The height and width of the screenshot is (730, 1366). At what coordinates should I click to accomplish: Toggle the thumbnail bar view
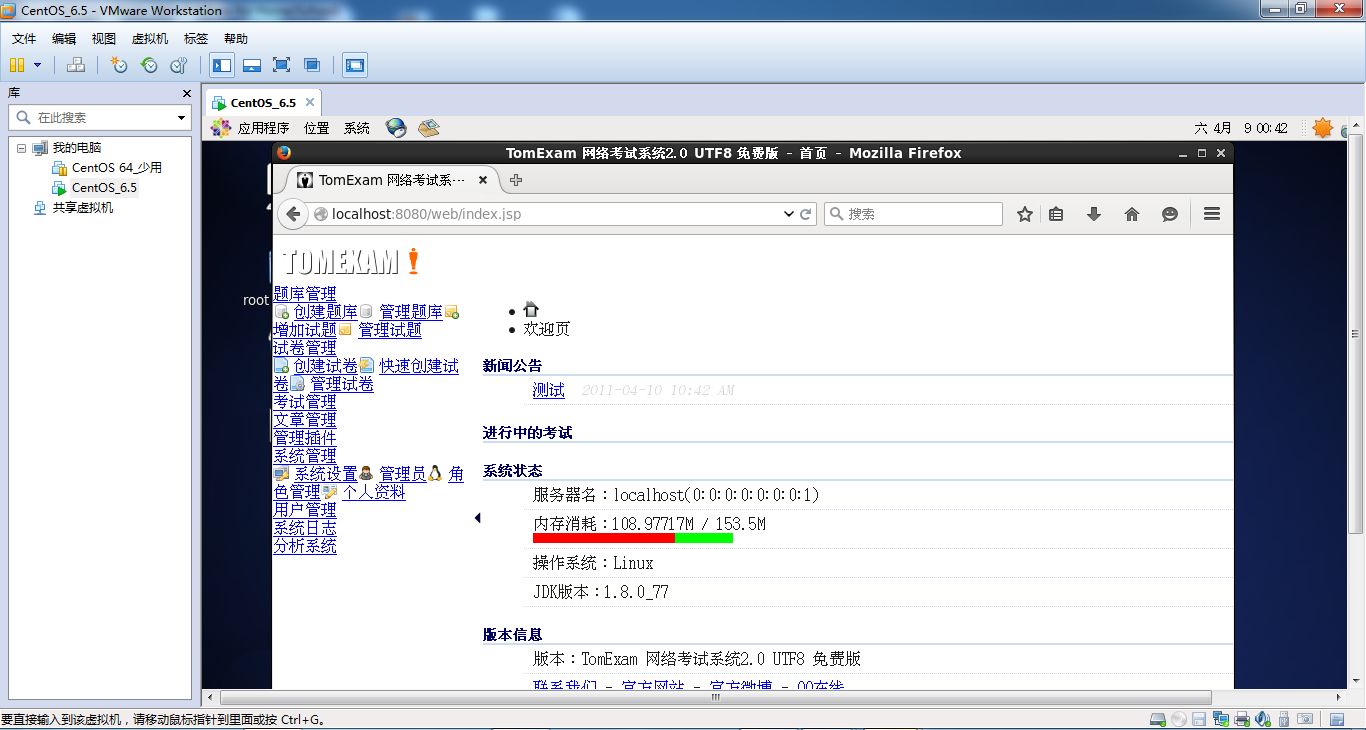[252, 65]
